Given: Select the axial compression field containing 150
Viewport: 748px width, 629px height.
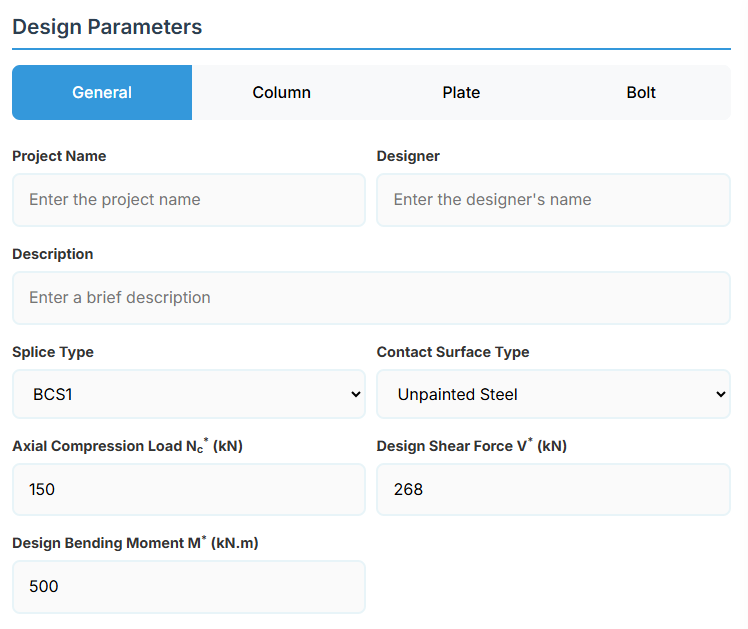Looking at the screenshot, I should coord(189,490).
